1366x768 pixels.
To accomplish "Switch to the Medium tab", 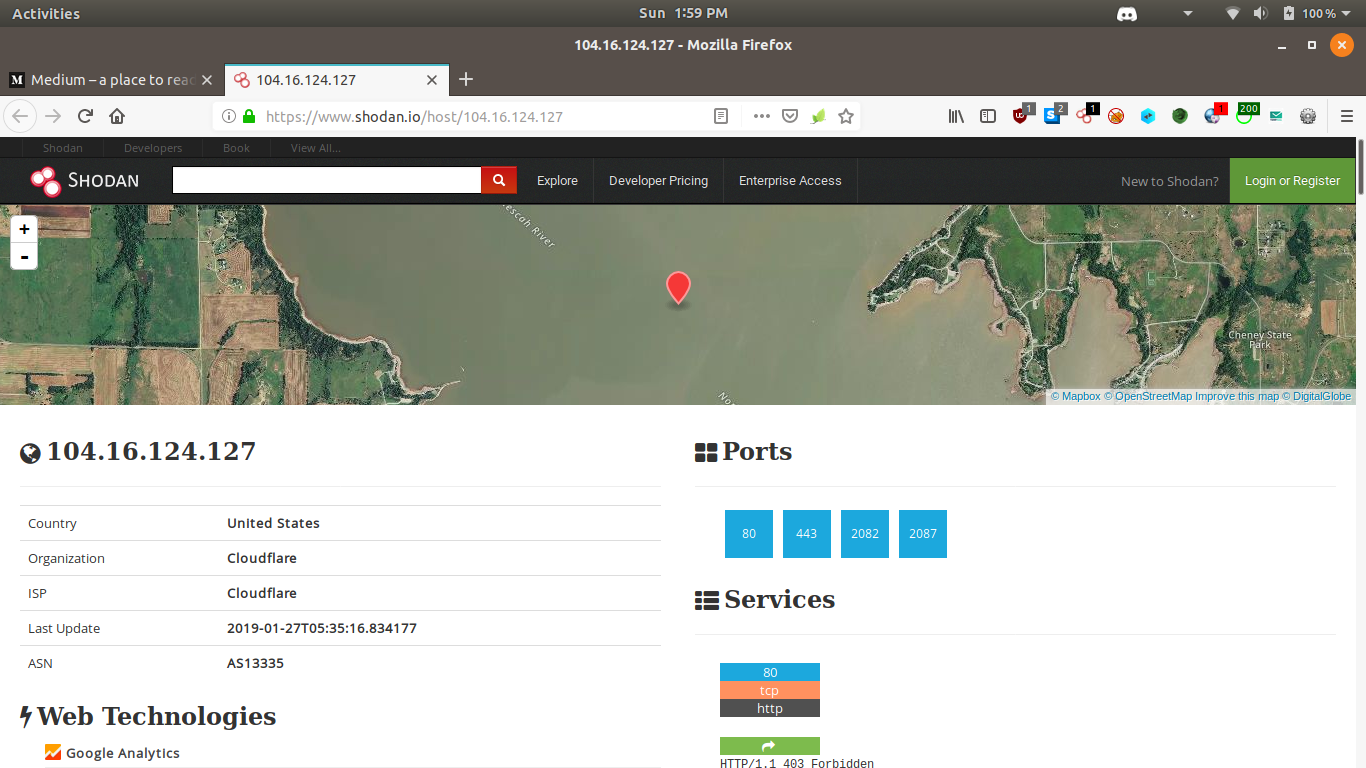I will 111,80.
